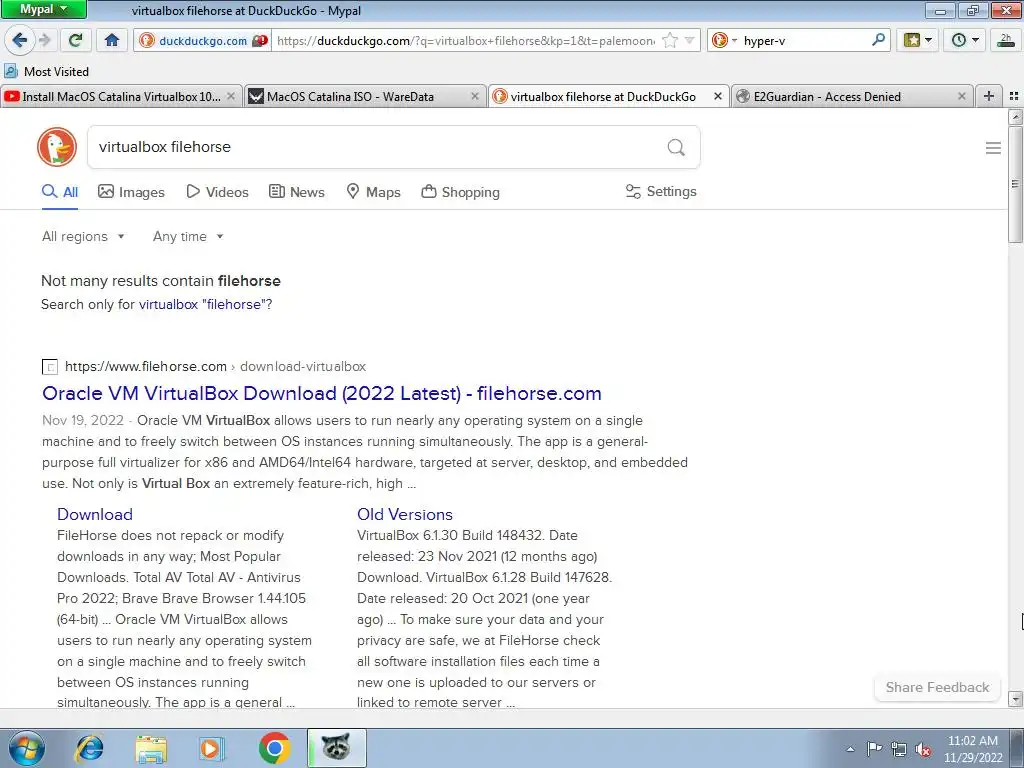
Task: Click the DuckDuckGo duck logo
Action: (57, 147)
